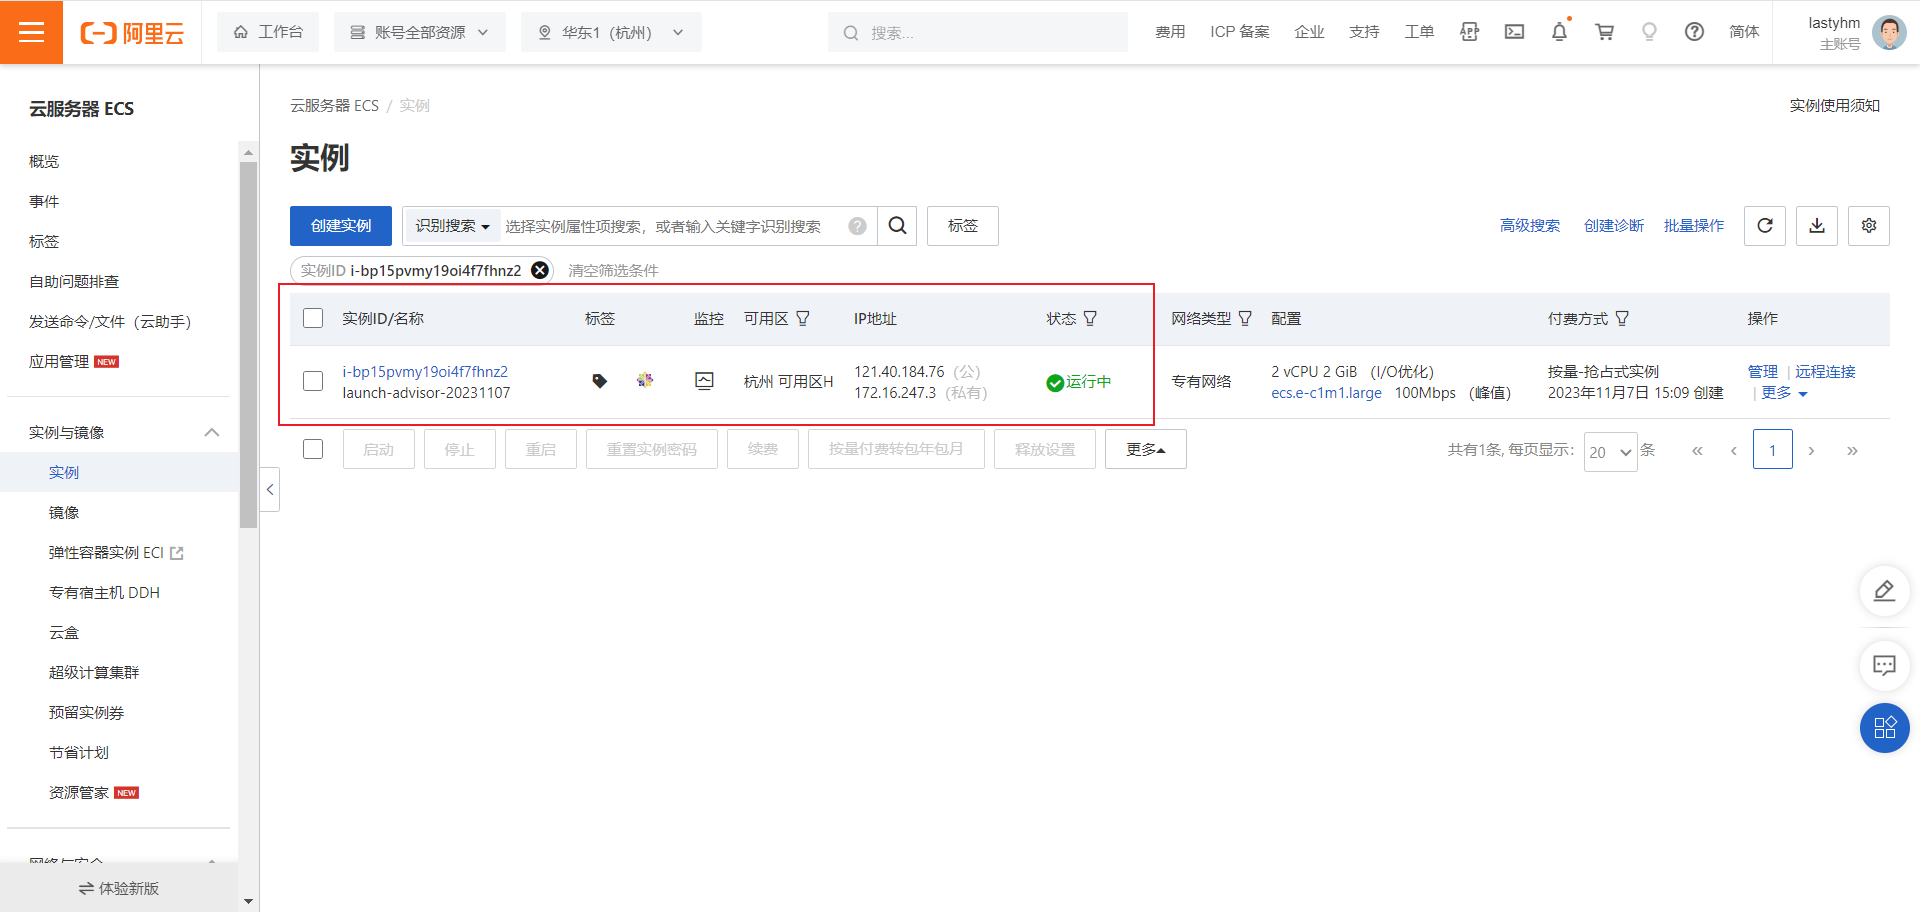
Task: Click the search magnifier button
Action: pos(897,226)
